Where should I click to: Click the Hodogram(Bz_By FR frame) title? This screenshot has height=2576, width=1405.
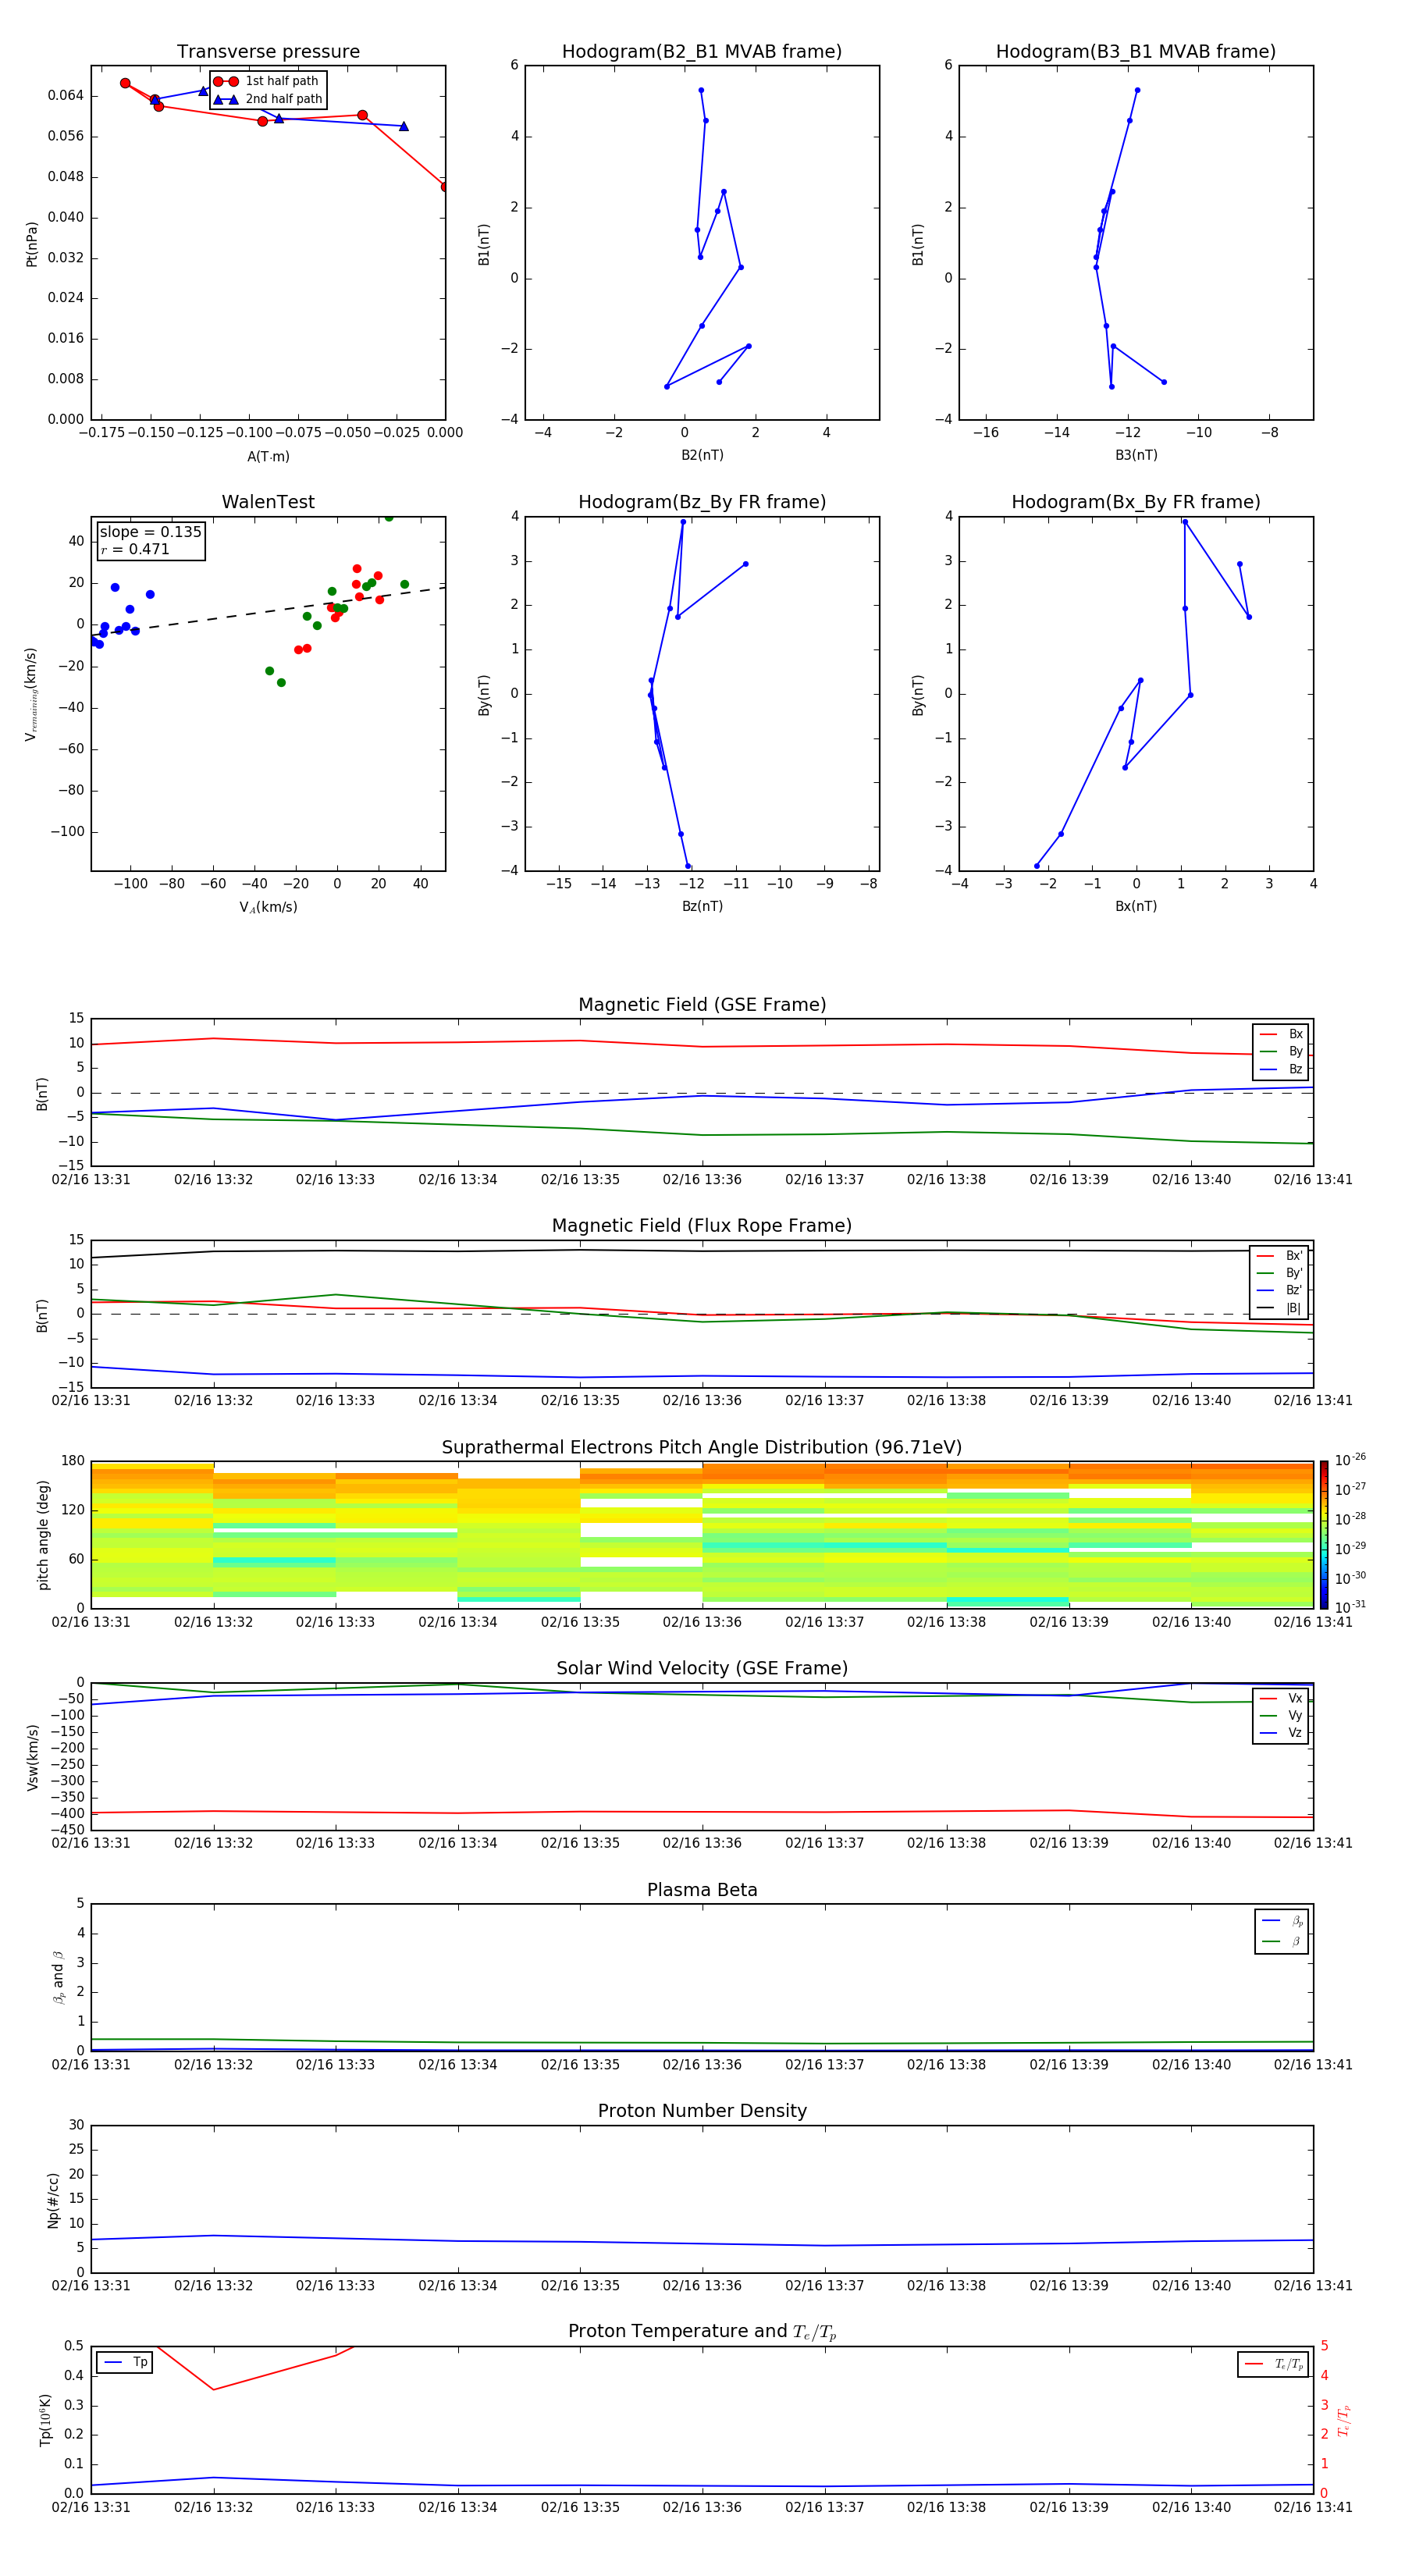702,502
